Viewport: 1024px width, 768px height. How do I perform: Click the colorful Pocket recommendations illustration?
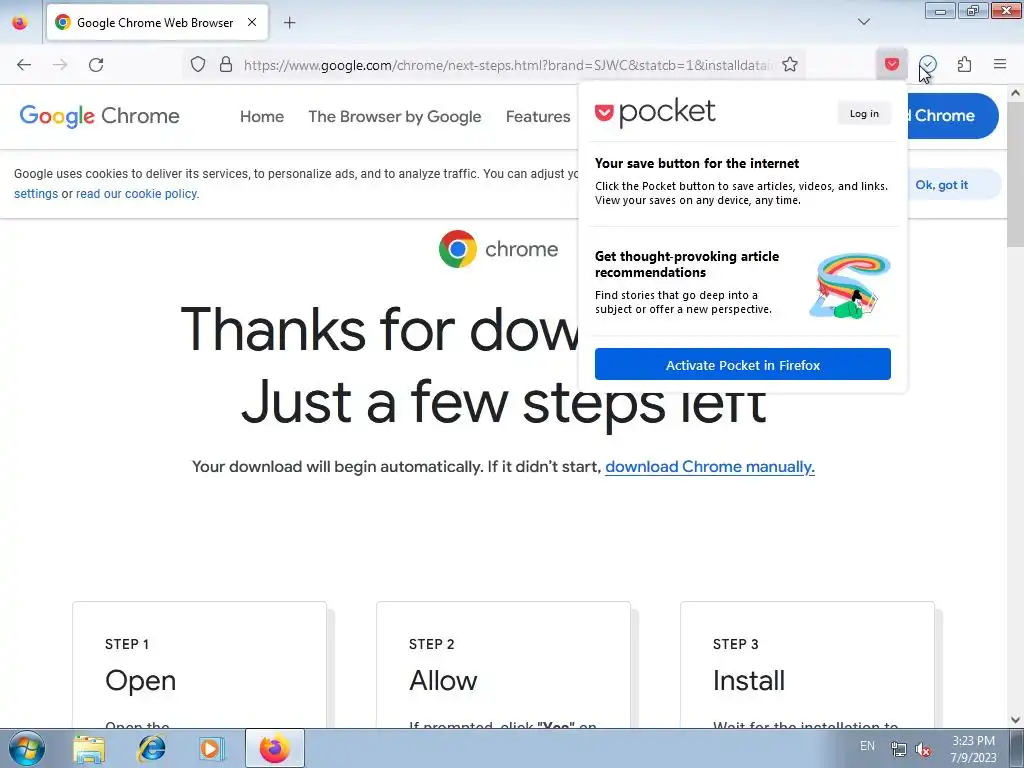coord(850,286)
